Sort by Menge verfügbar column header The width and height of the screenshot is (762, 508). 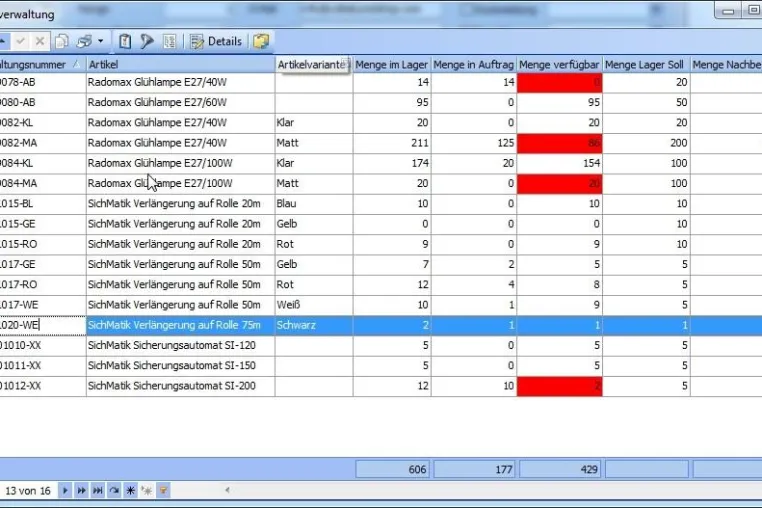click(x=559, y=65)
